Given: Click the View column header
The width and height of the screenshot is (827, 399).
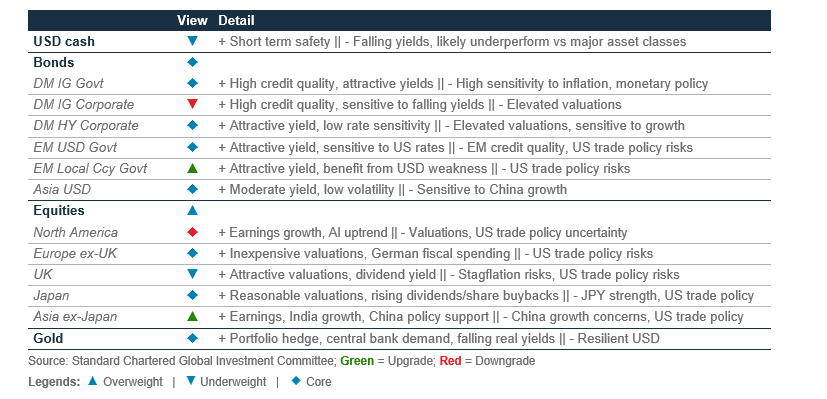Looking at the screenshot, I should tap(193, 21).
